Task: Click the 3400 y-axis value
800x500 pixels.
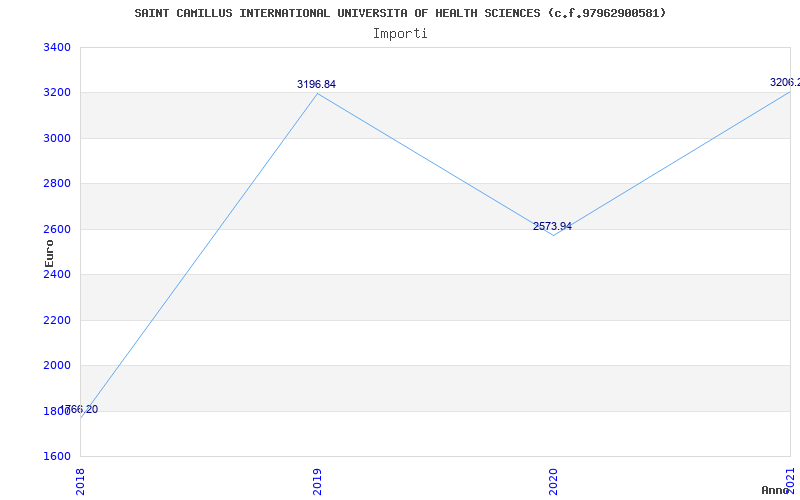Action: tap(57, 48)
